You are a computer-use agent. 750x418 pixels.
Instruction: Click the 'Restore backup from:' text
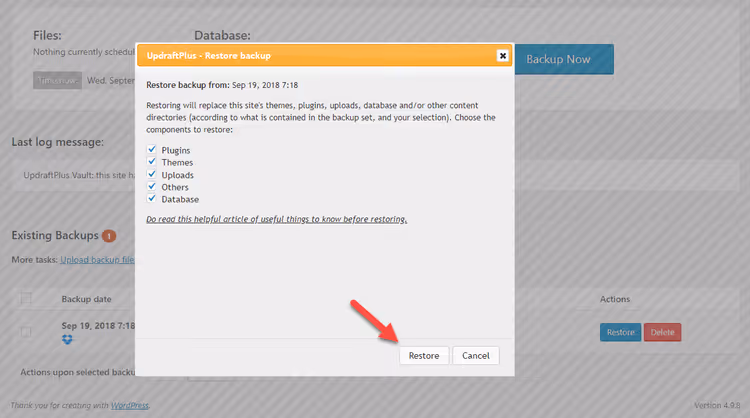188,85
